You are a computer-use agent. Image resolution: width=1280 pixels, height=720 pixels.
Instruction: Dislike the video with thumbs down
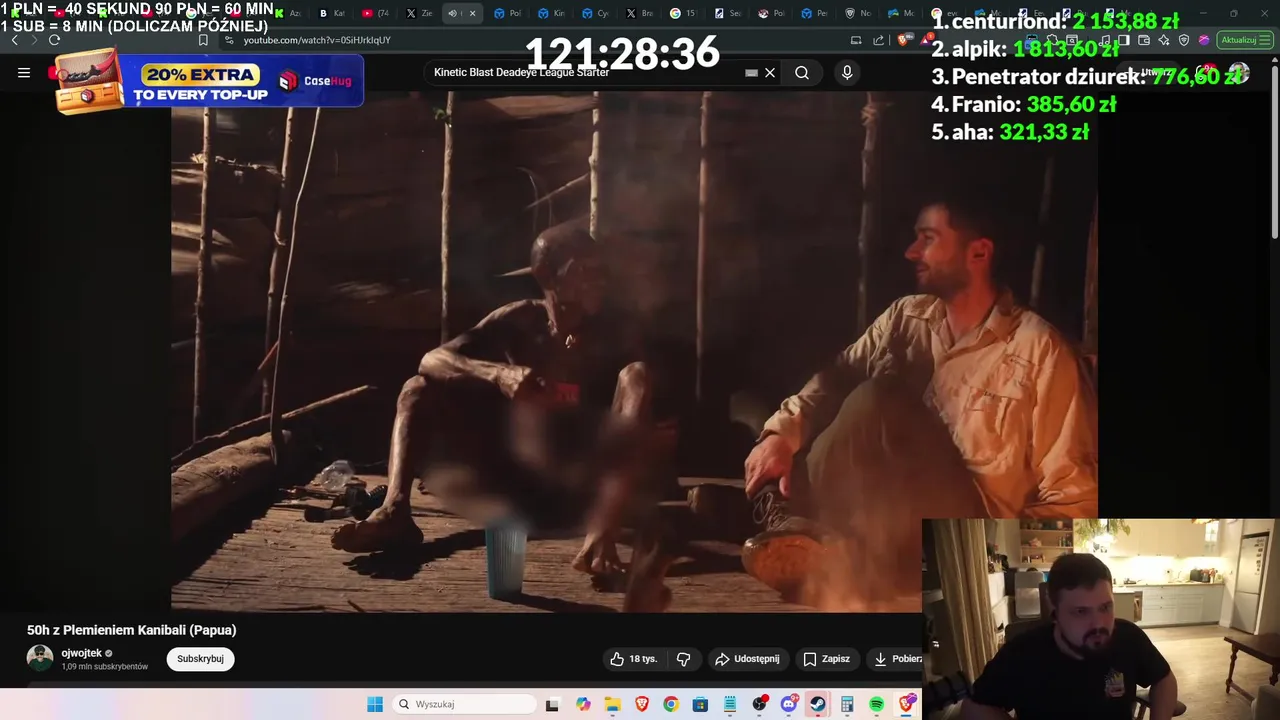point(684,659)
